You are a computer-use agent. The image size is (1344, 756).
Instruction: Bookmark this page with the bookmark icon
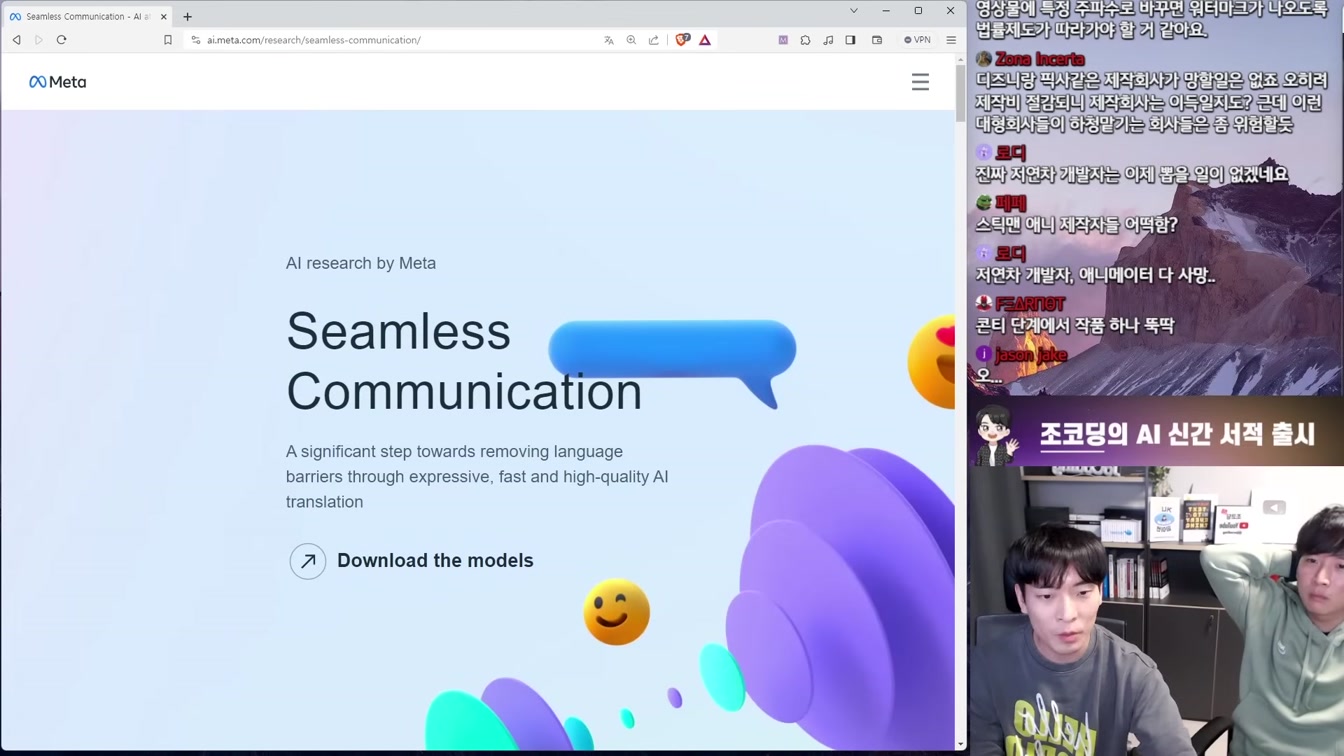pos(168,40)
